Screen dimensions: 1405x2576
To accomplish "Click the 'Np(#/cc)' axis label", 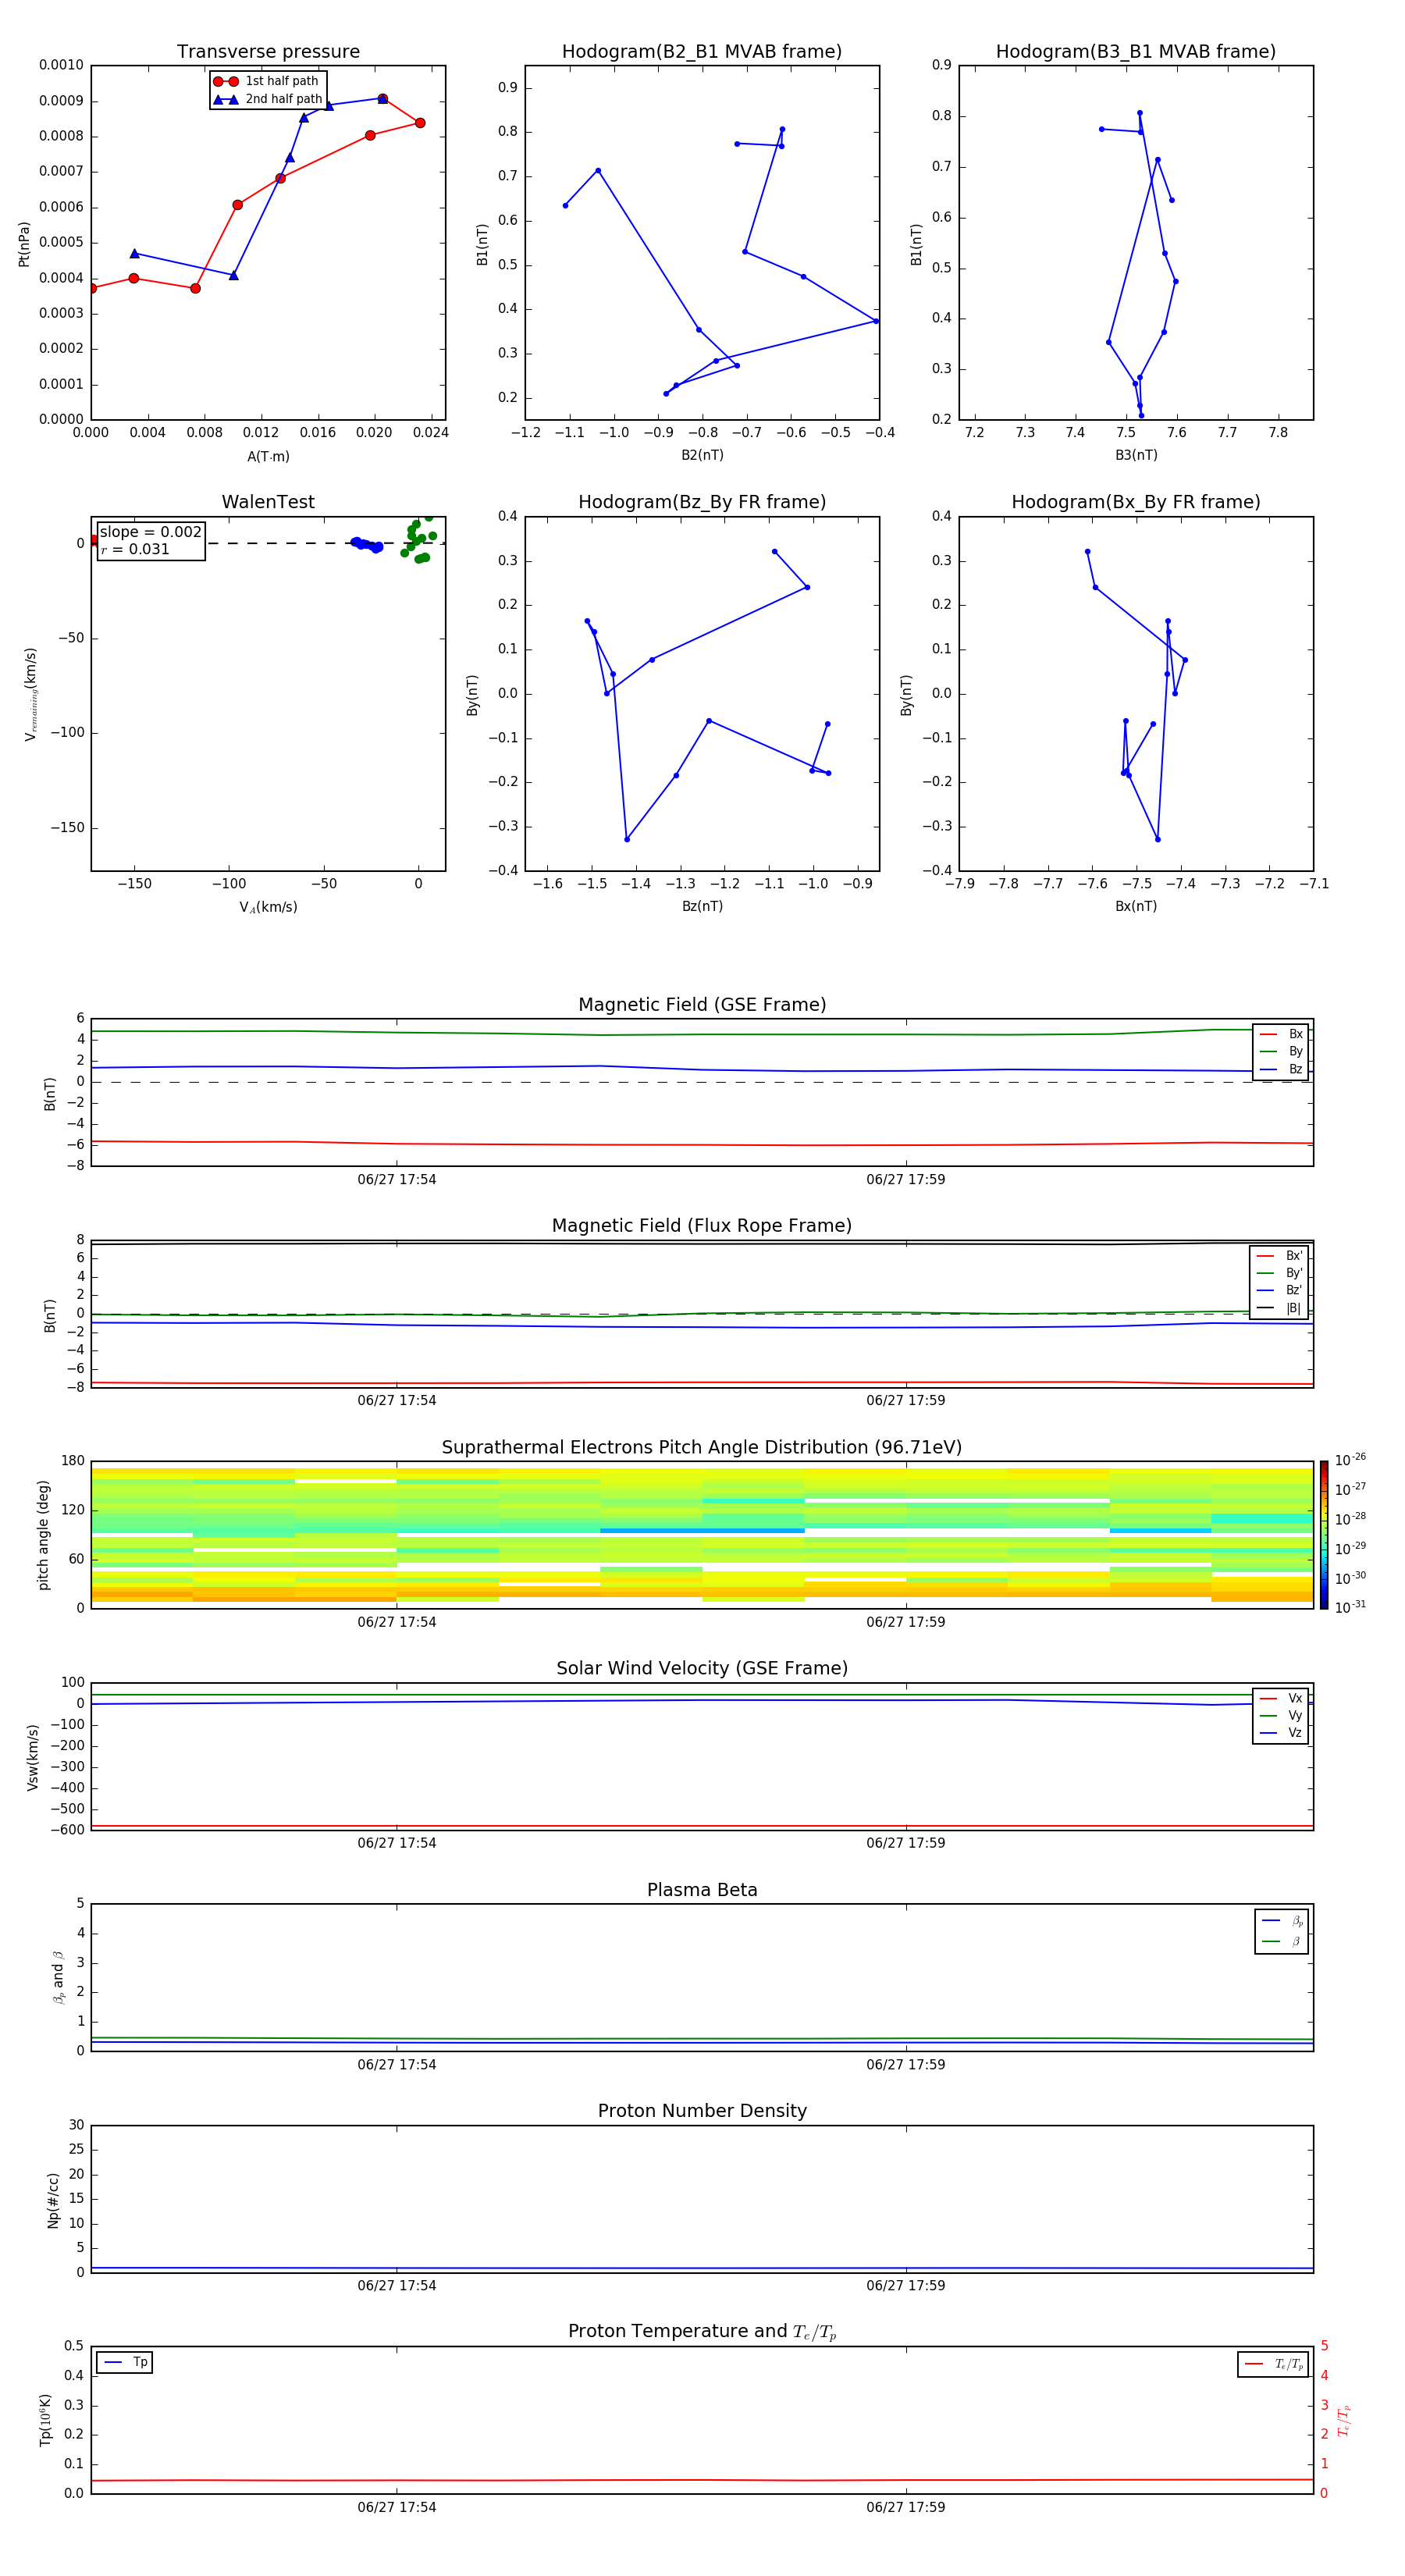I will 53,2200.
